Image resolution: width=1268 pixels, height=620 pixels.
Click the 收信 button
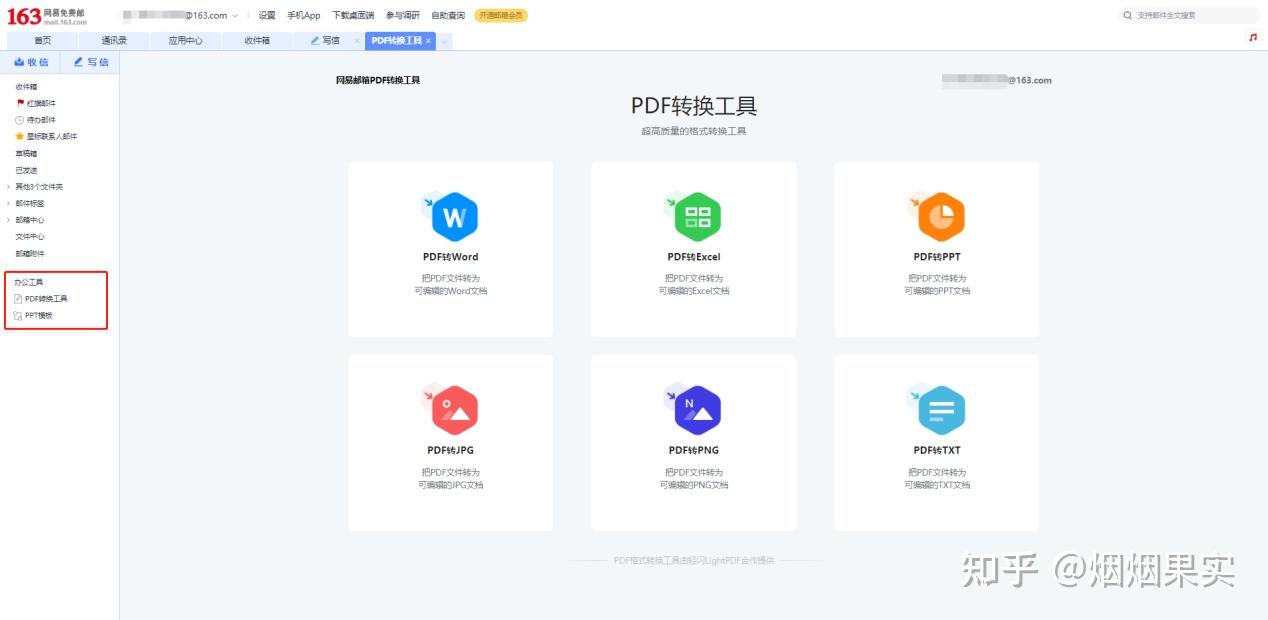coord(31,62)
